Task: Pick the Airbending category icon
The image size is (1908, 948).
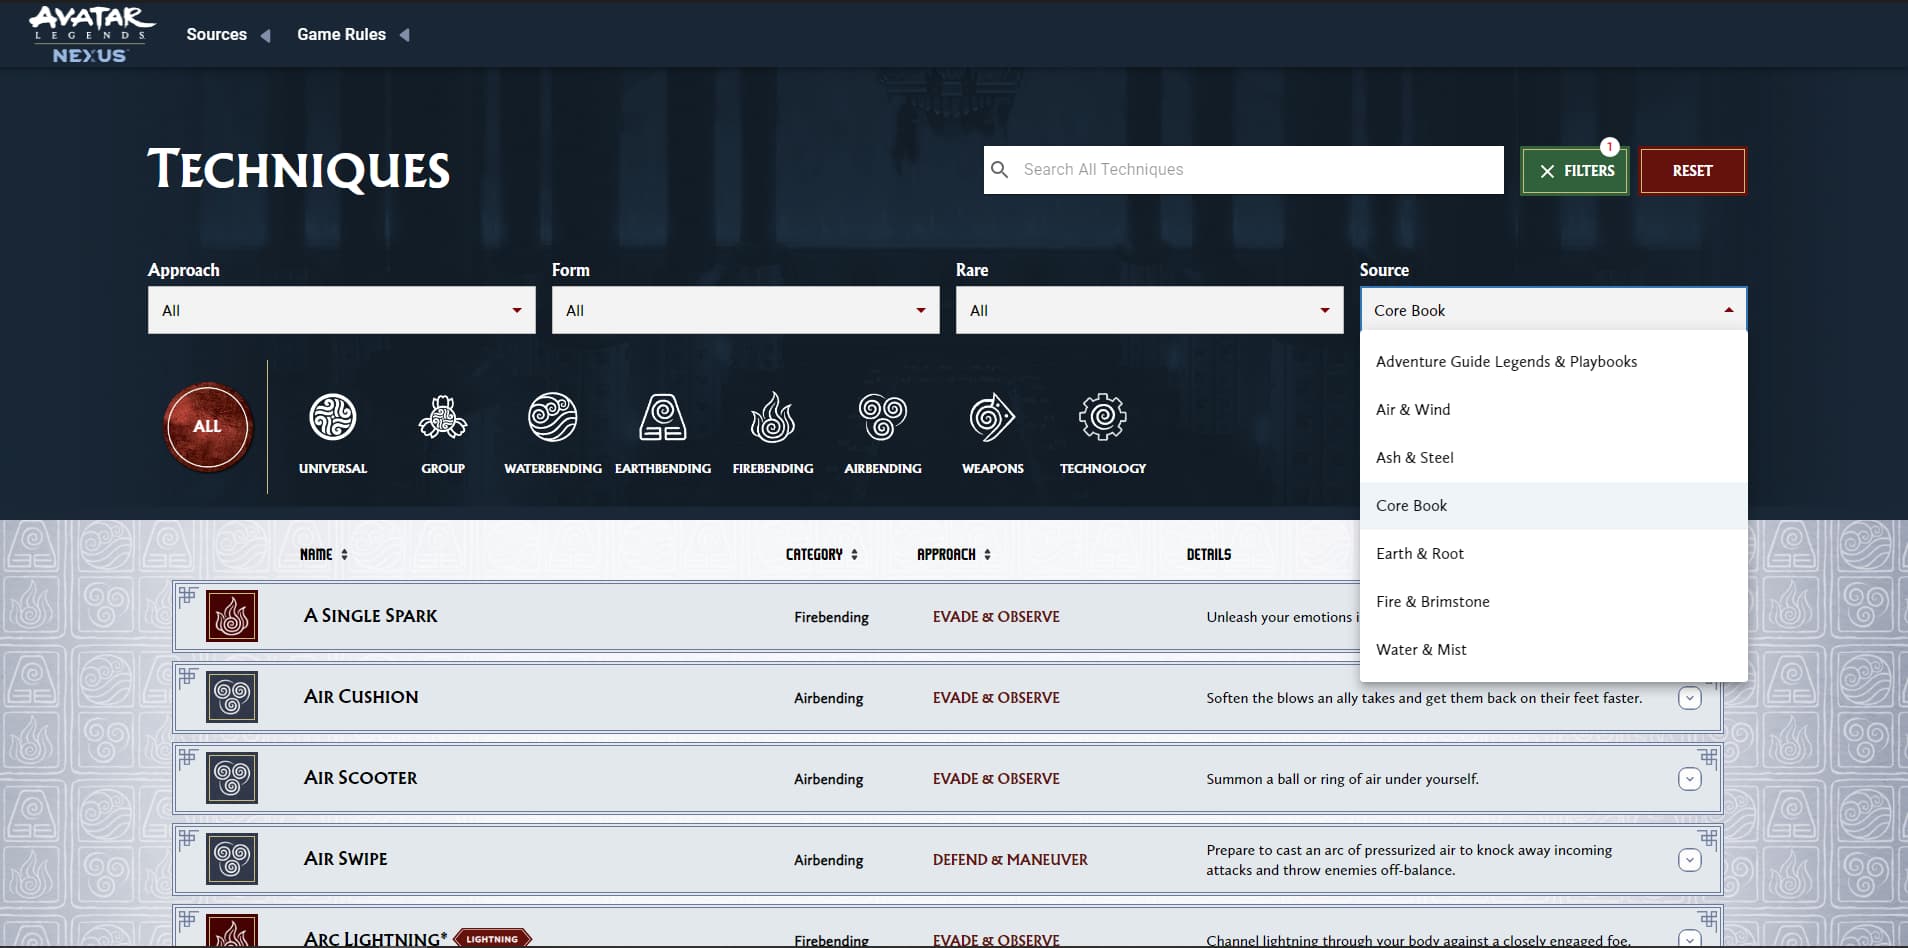Action: pyautogui.click(x=883, y=418)
